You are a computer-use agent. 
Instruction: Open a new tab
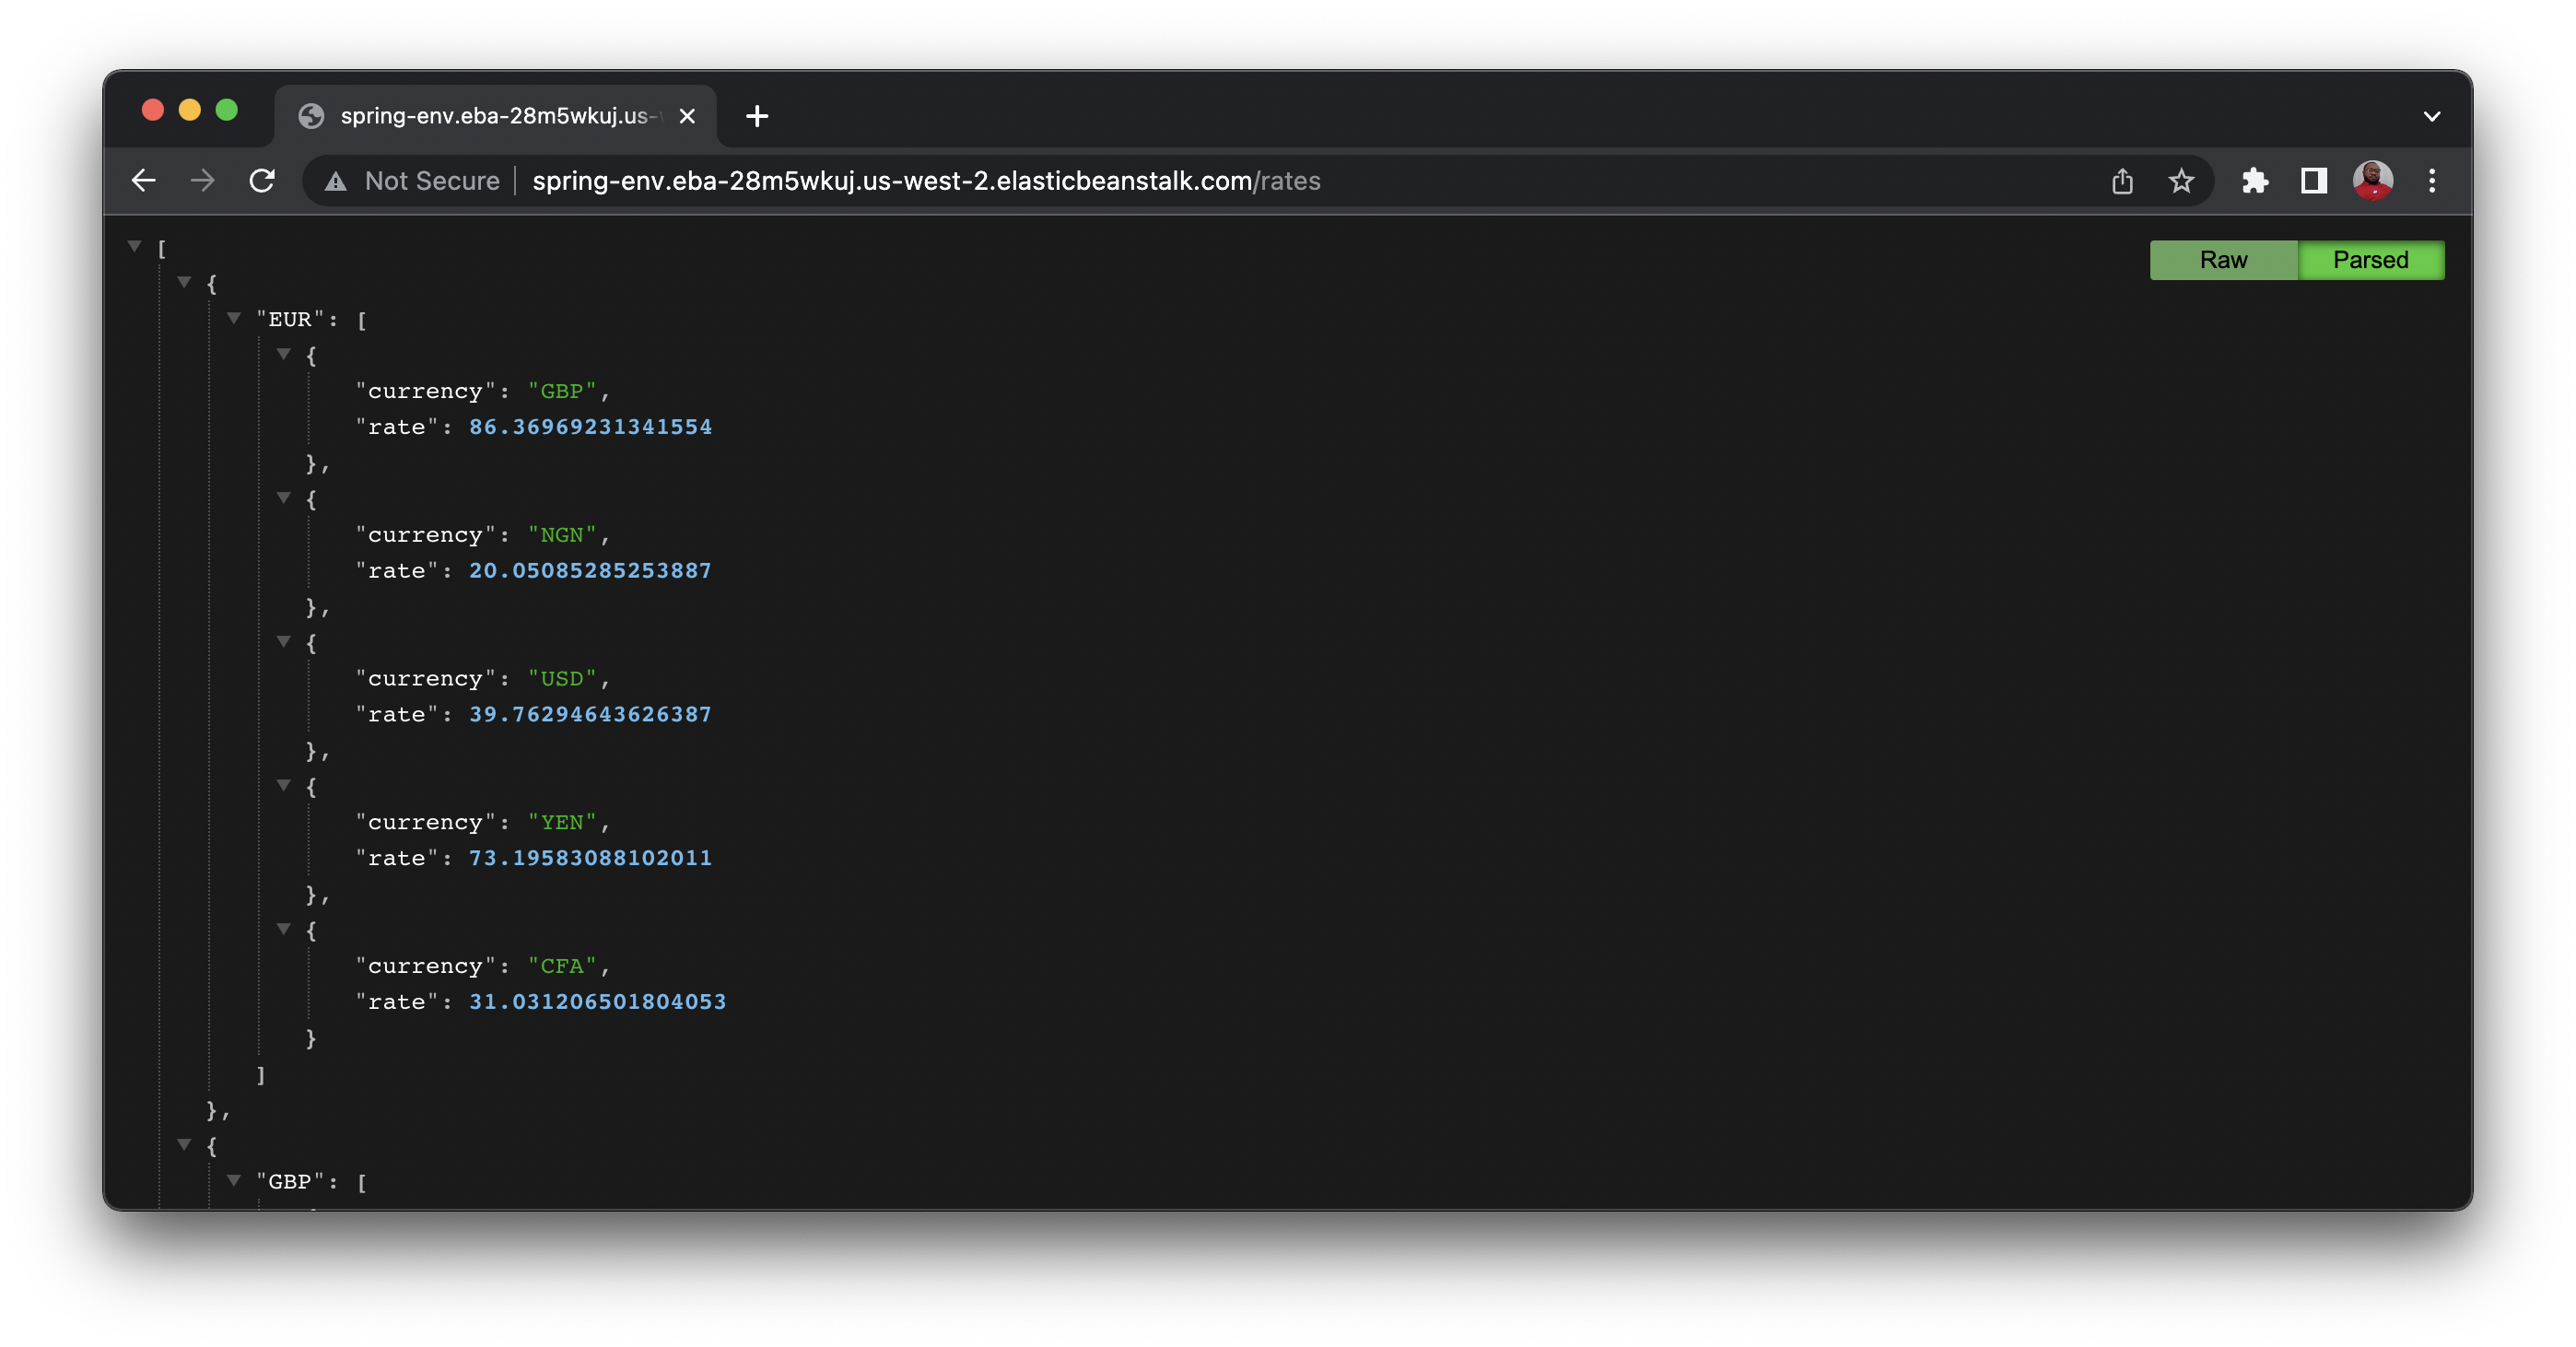click(757, 116)
